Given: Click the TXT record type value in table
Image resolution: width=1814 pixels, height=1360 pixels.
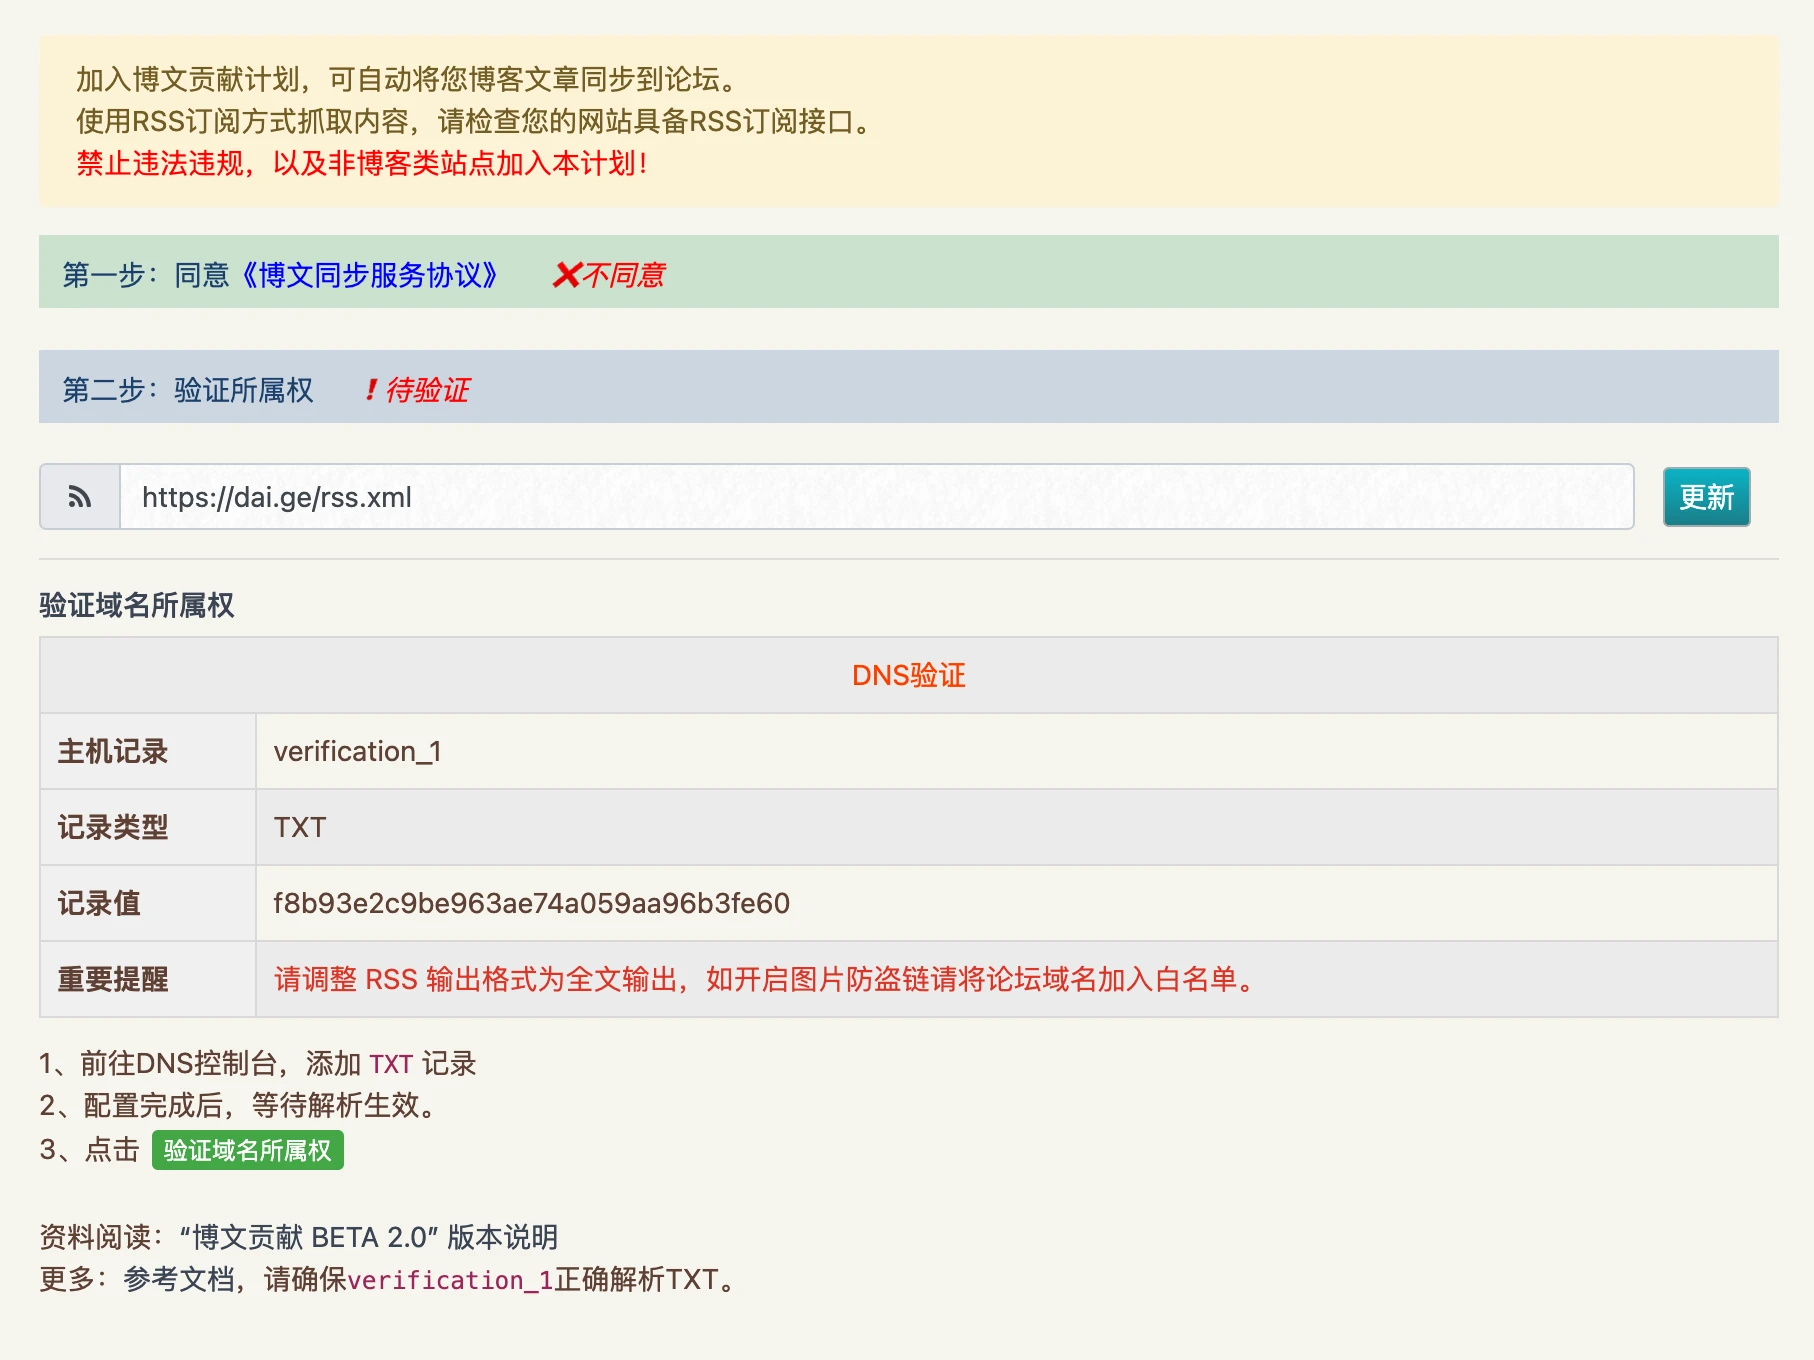Looking at the screenshot, I should (x=300, y=828).
